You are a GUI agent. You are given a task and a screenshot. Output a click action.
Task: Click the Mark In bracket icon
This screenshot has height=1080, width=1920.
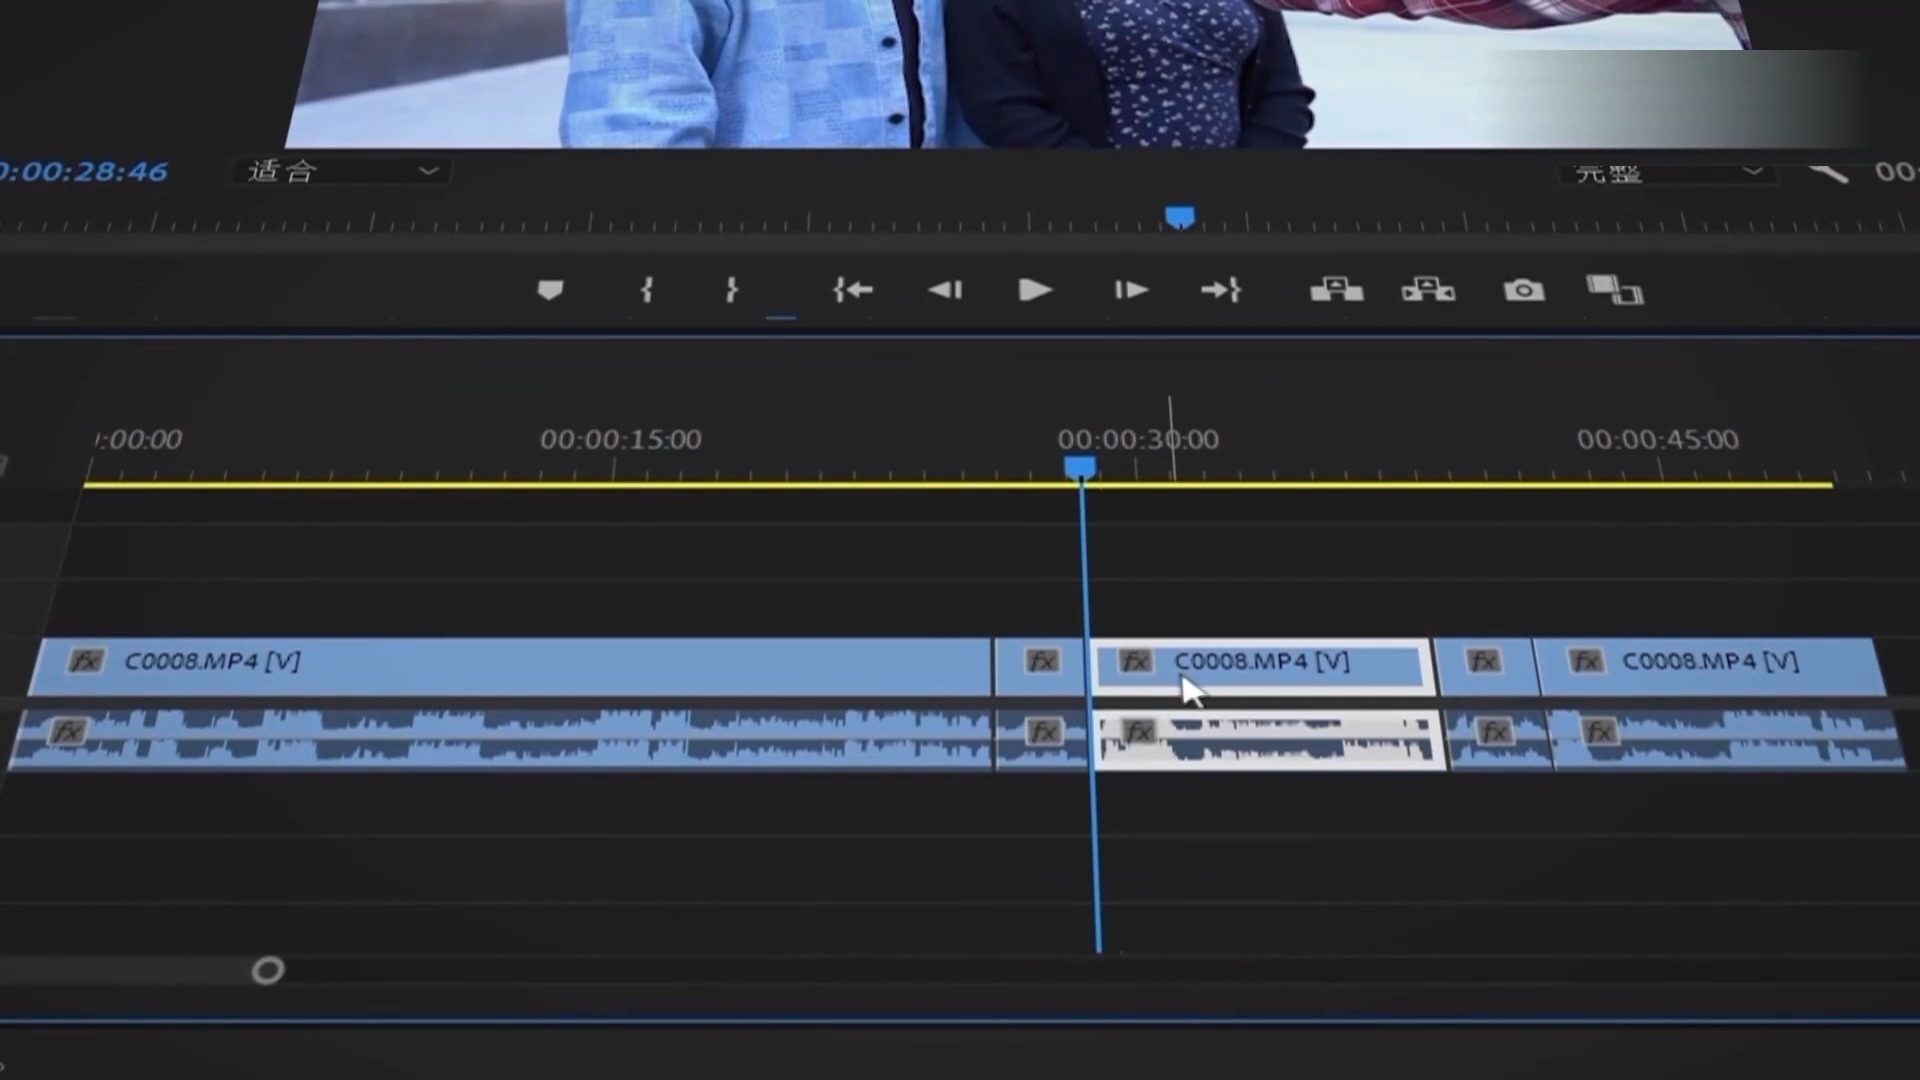click(647, 290)
